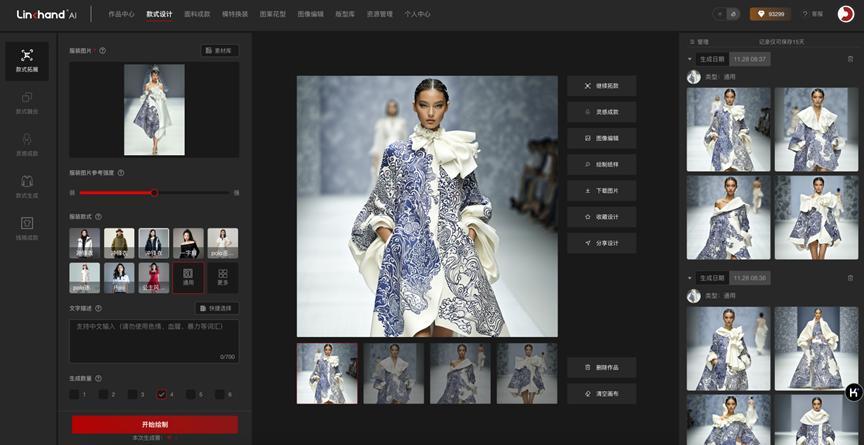
Task: Click the user avatar in top bar
Action: pyautogui.click(x=845, y=14)
